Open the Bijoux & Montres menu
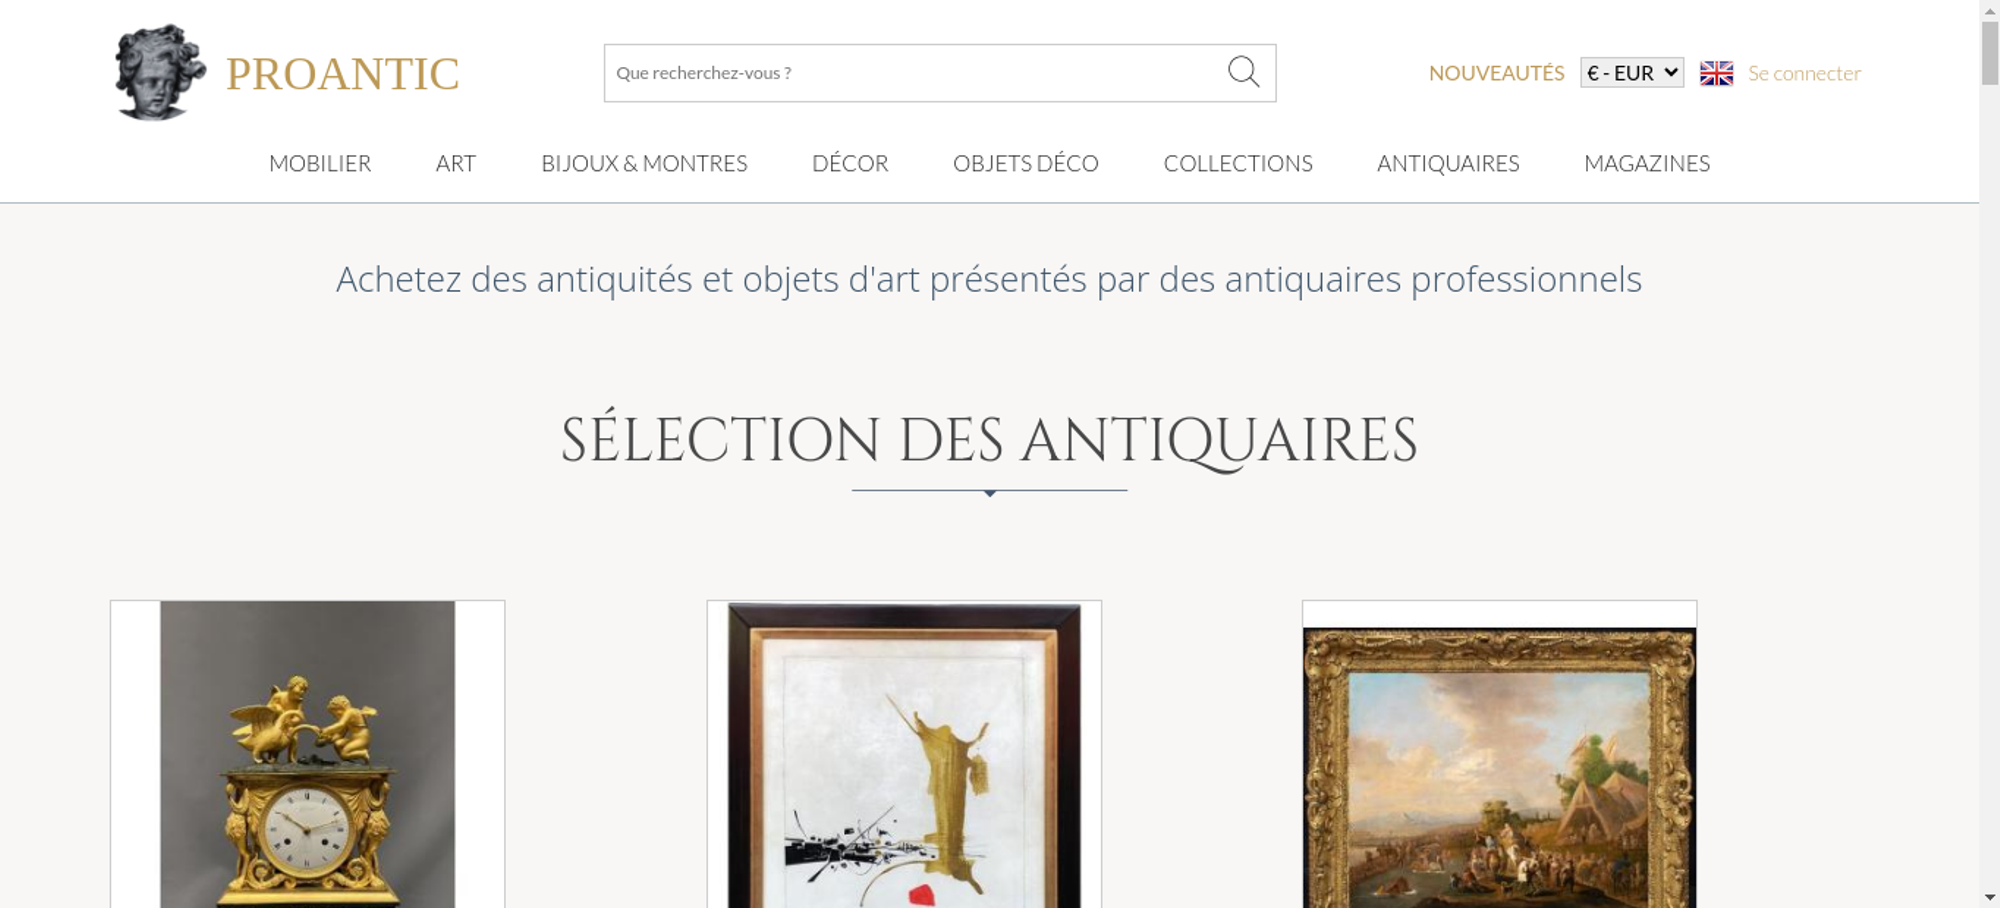Viewport: 2000px width, 908px height. point(644,163)
